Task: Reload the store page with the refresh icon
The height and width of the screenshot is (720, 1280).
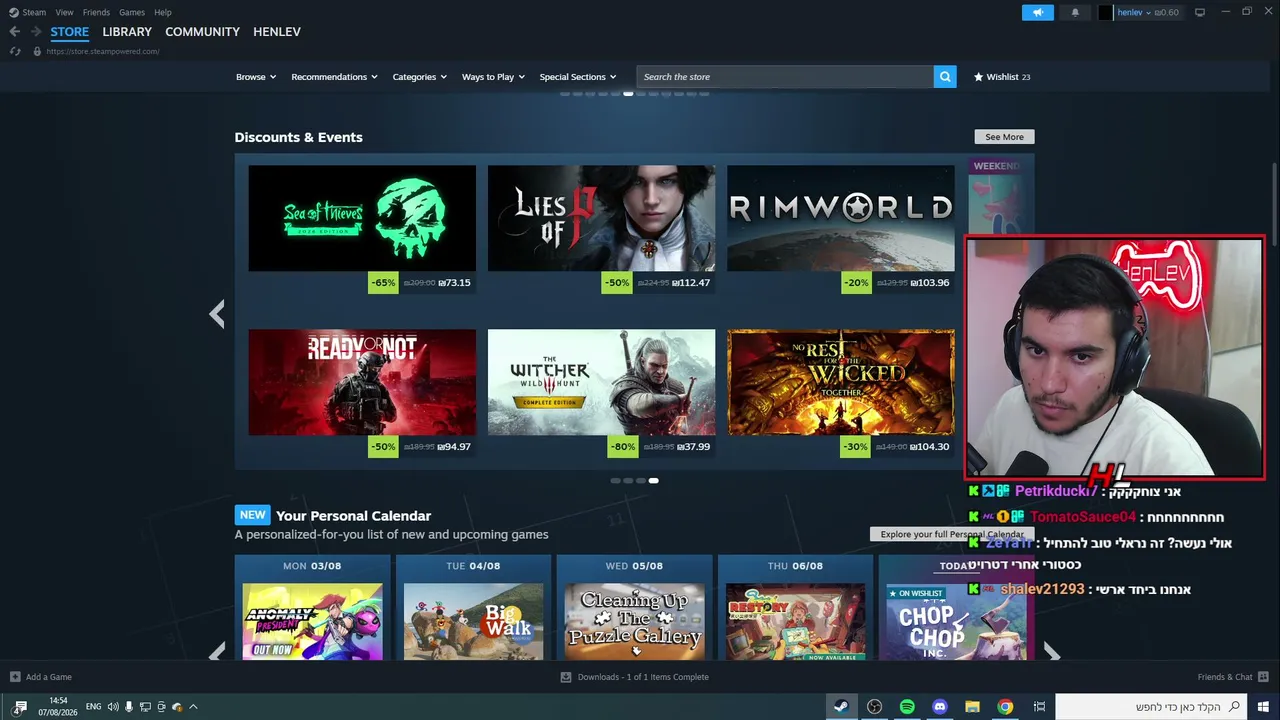Action: (15, 51)
